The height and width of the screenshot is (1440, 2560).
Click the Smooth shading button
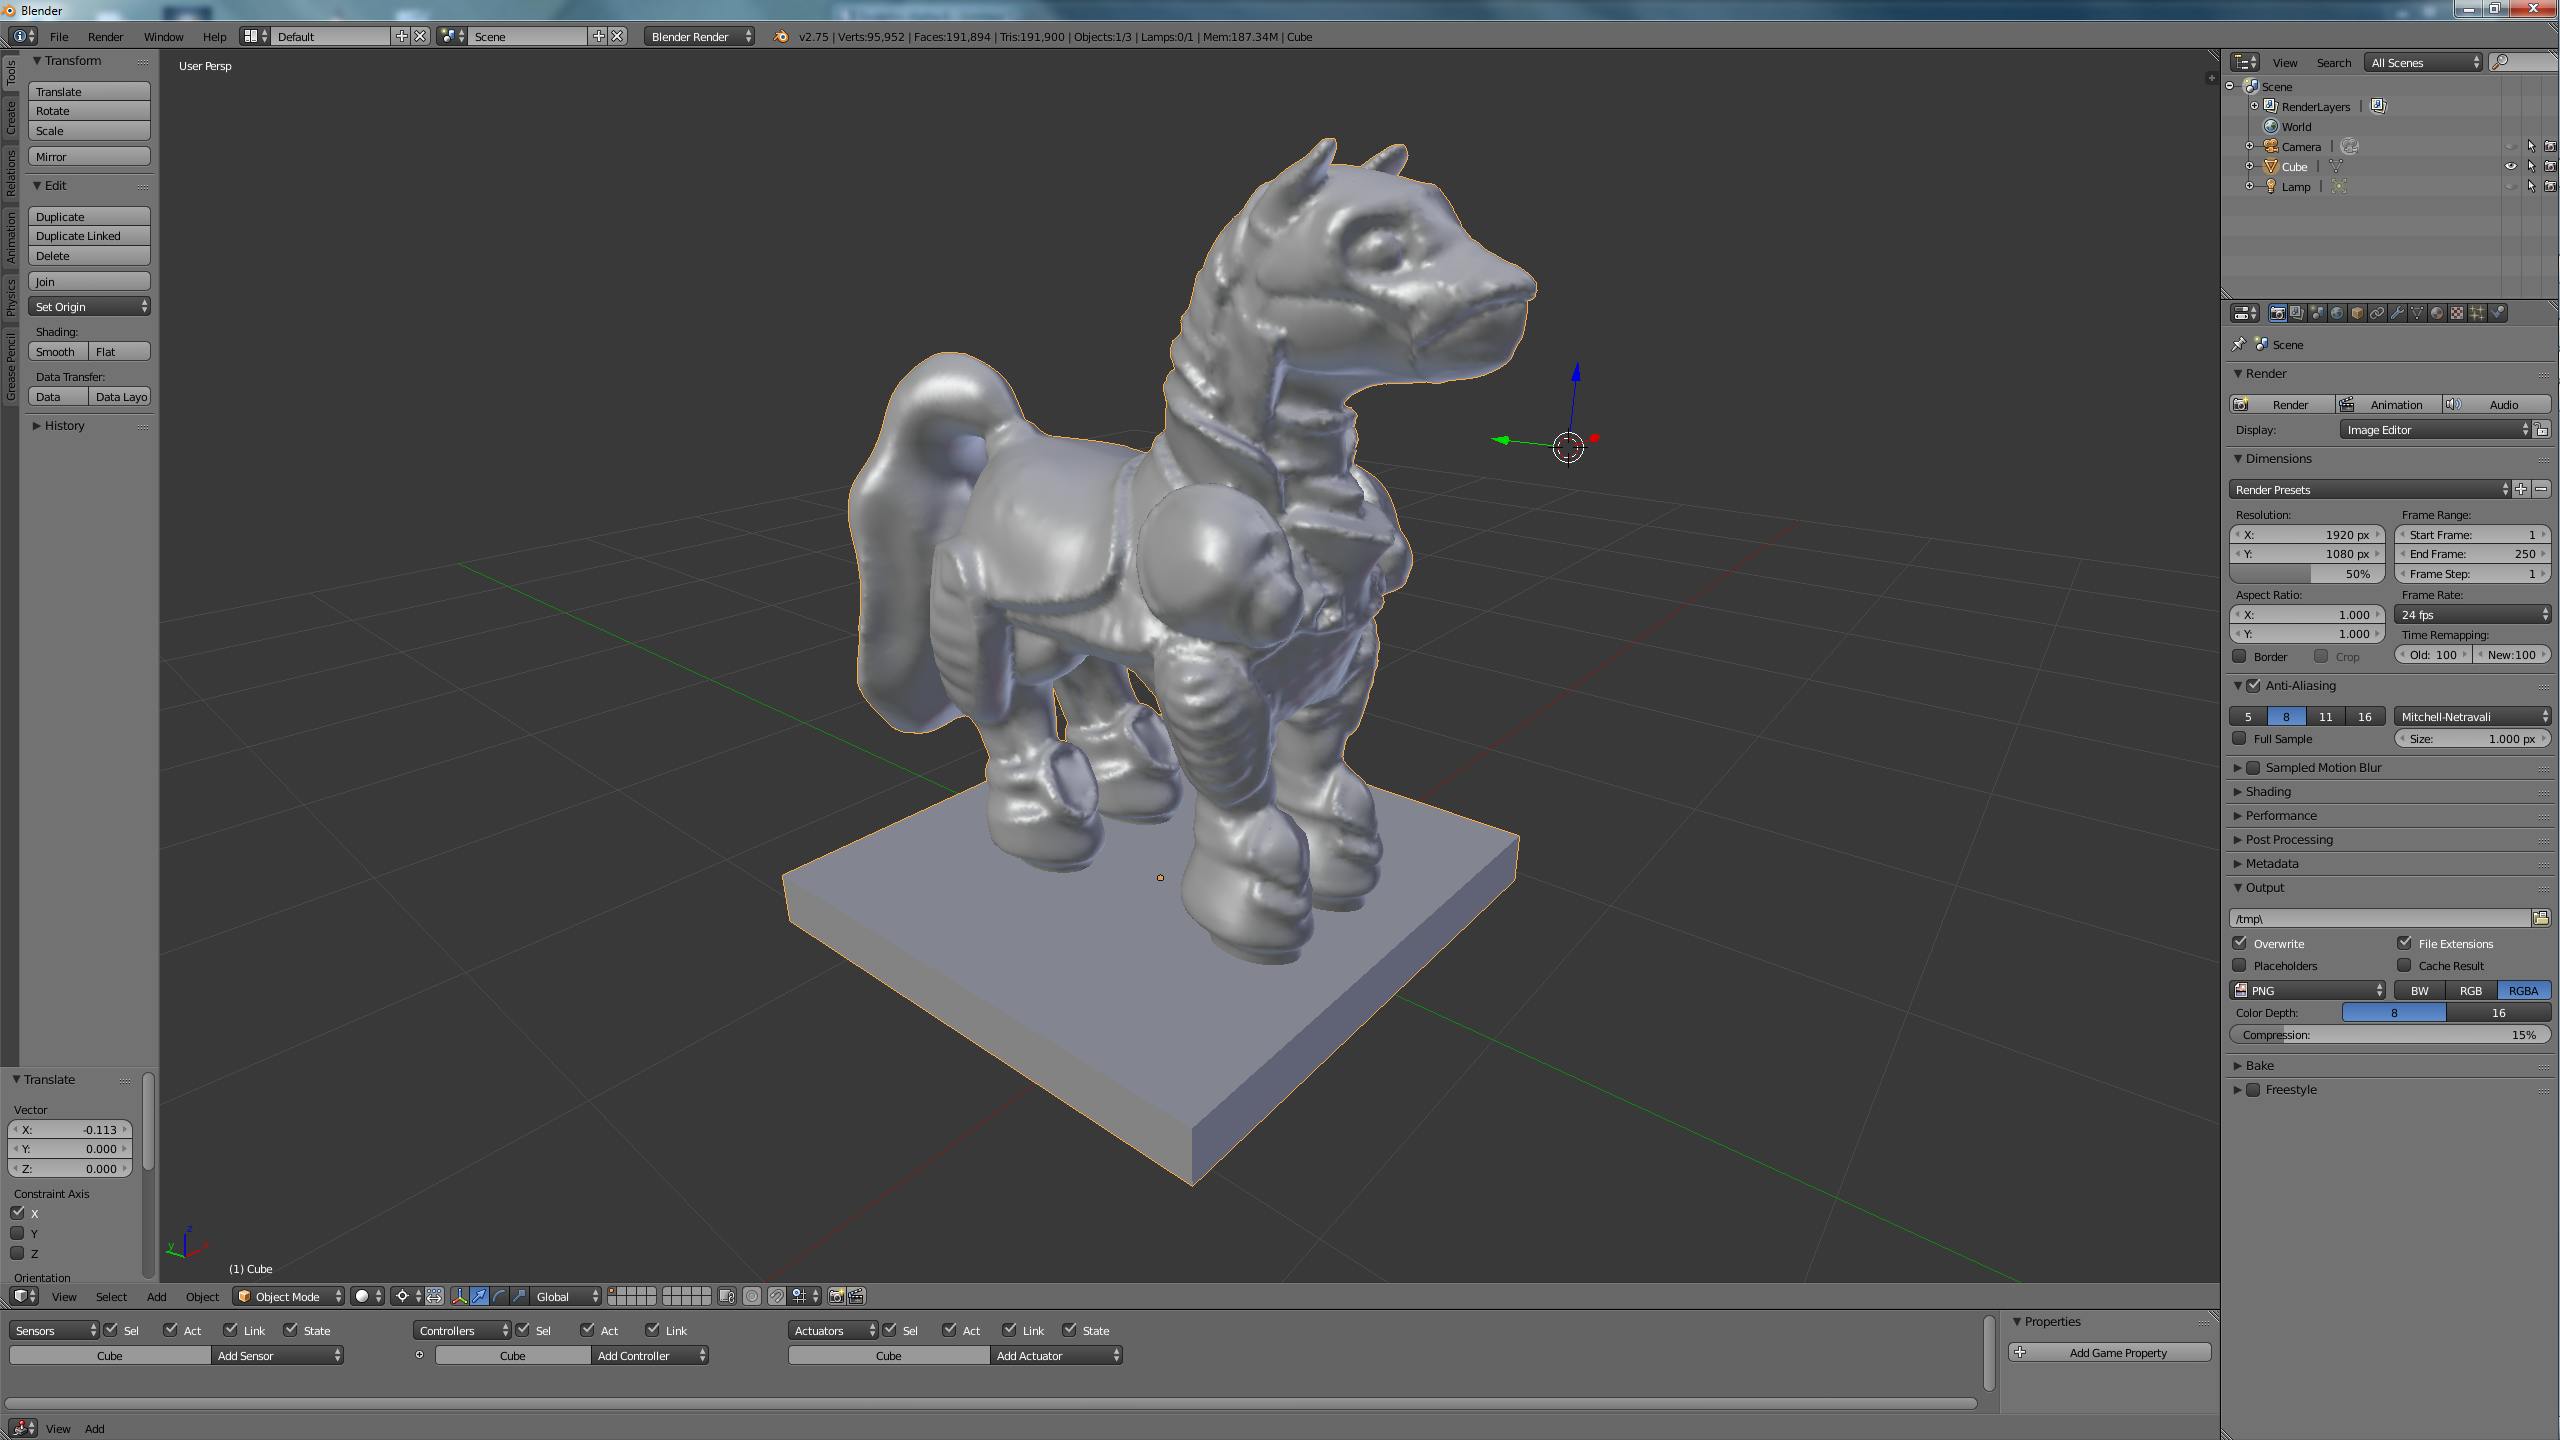click(58, 351)
